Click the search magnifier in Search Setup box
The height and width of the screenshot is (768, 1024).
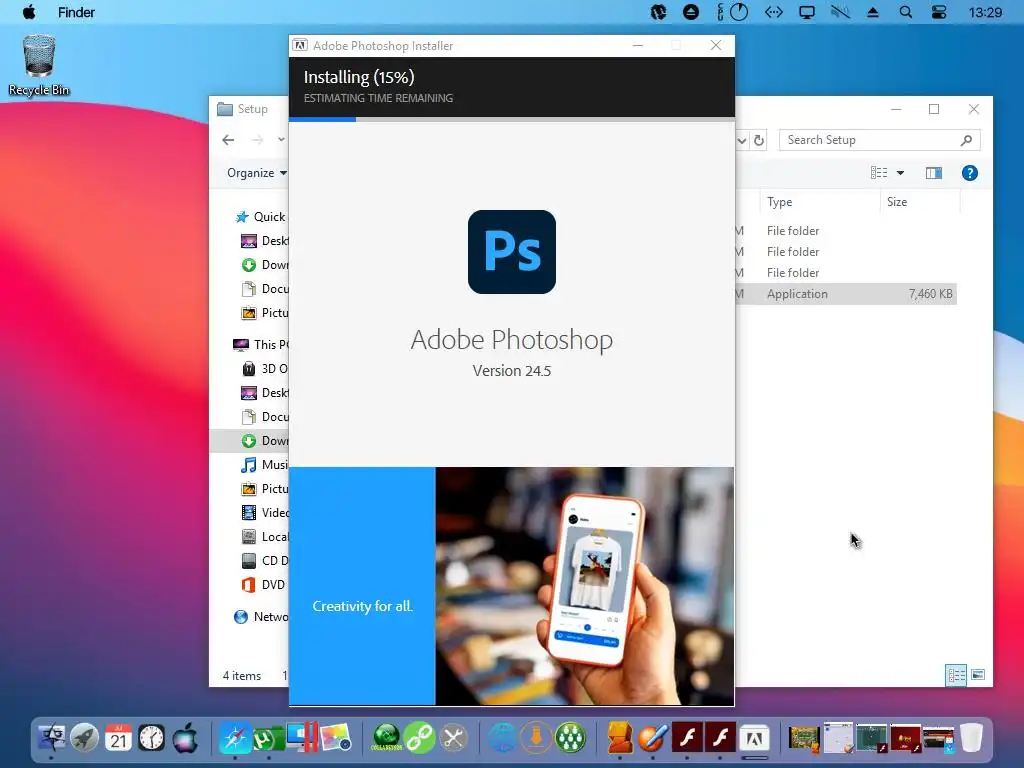pos(967,140)
